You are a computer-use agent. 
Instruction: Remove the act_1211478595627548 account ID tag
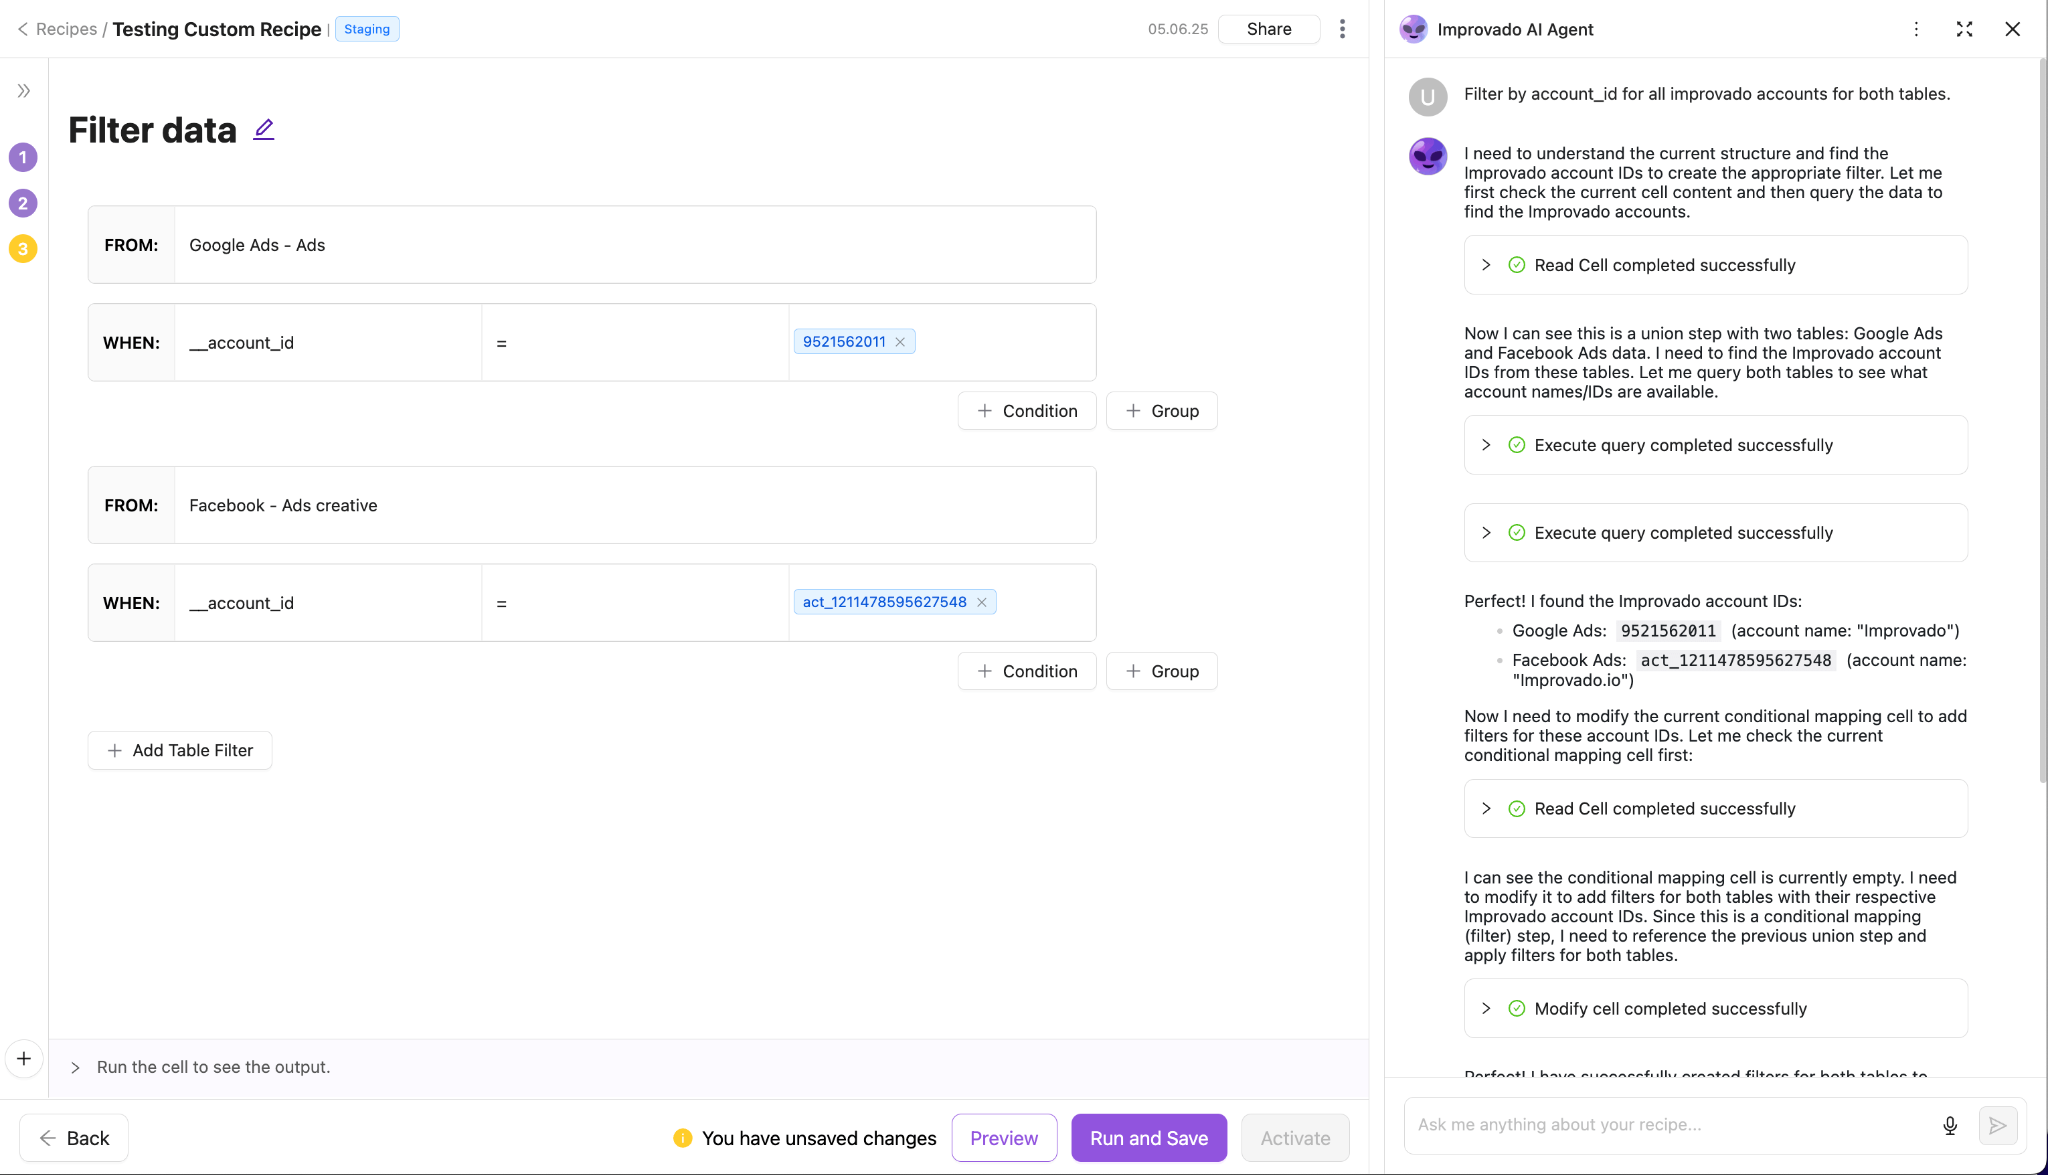click(982, 601)
